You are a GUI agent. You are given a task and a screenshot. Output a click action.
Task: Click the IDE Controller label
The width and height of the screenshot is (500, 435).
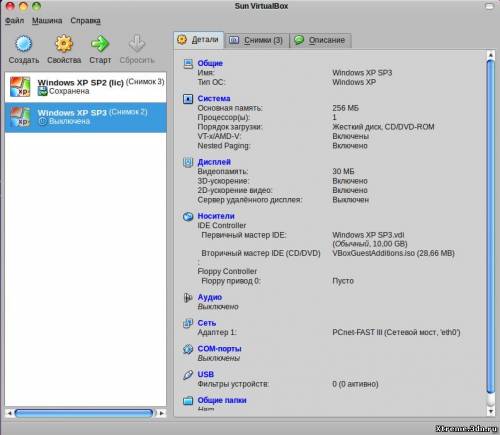coord(222,226)
